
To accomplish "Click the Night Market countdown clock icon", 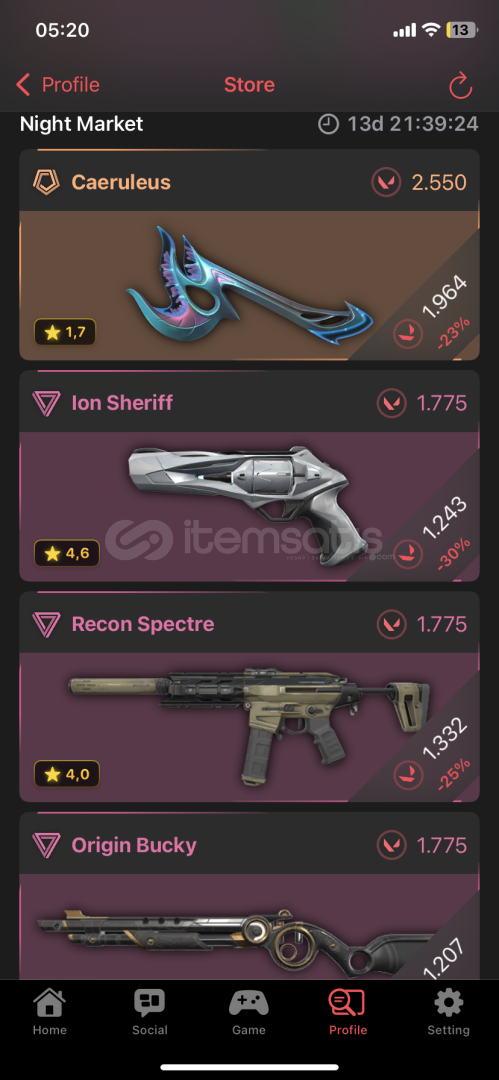I will point(329,124).
